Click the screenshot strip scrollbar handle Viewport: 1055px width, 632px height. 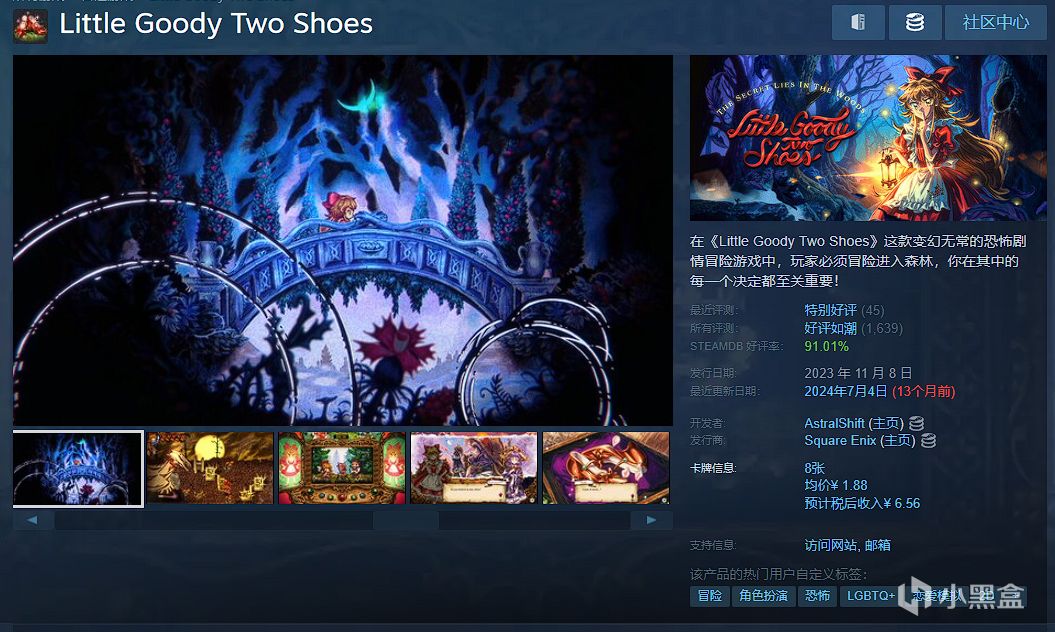(406, 520)
